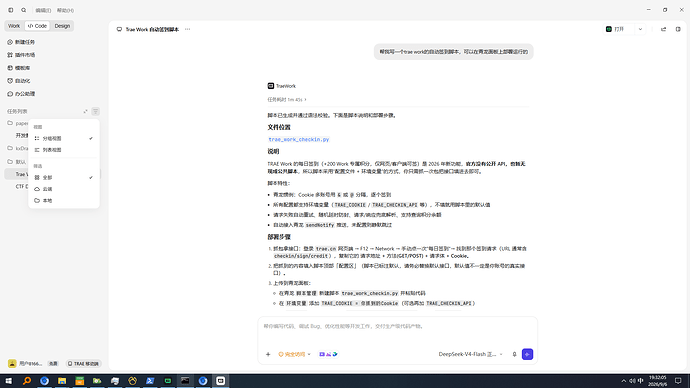Open 插件市场 plugin marketplace
This screenshot has height=388, width=690.
pos(21,55)
